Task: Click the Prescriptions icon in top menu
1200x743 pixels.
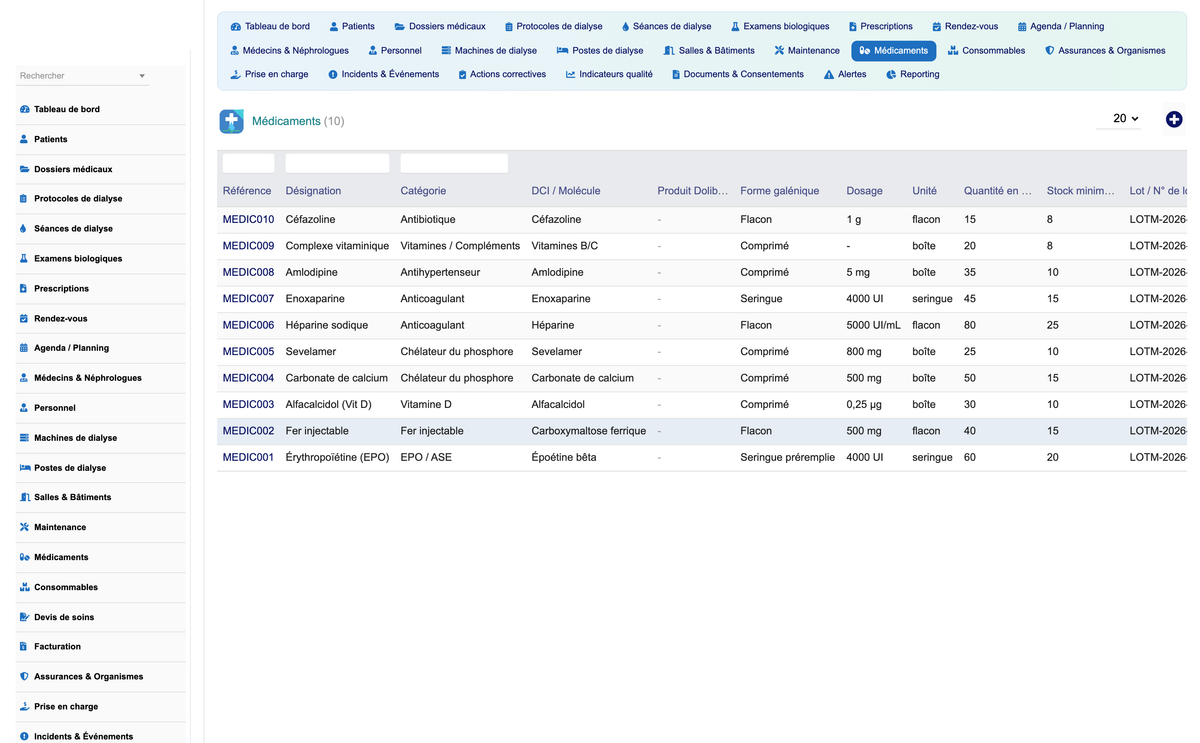Action: pos(852,26)
